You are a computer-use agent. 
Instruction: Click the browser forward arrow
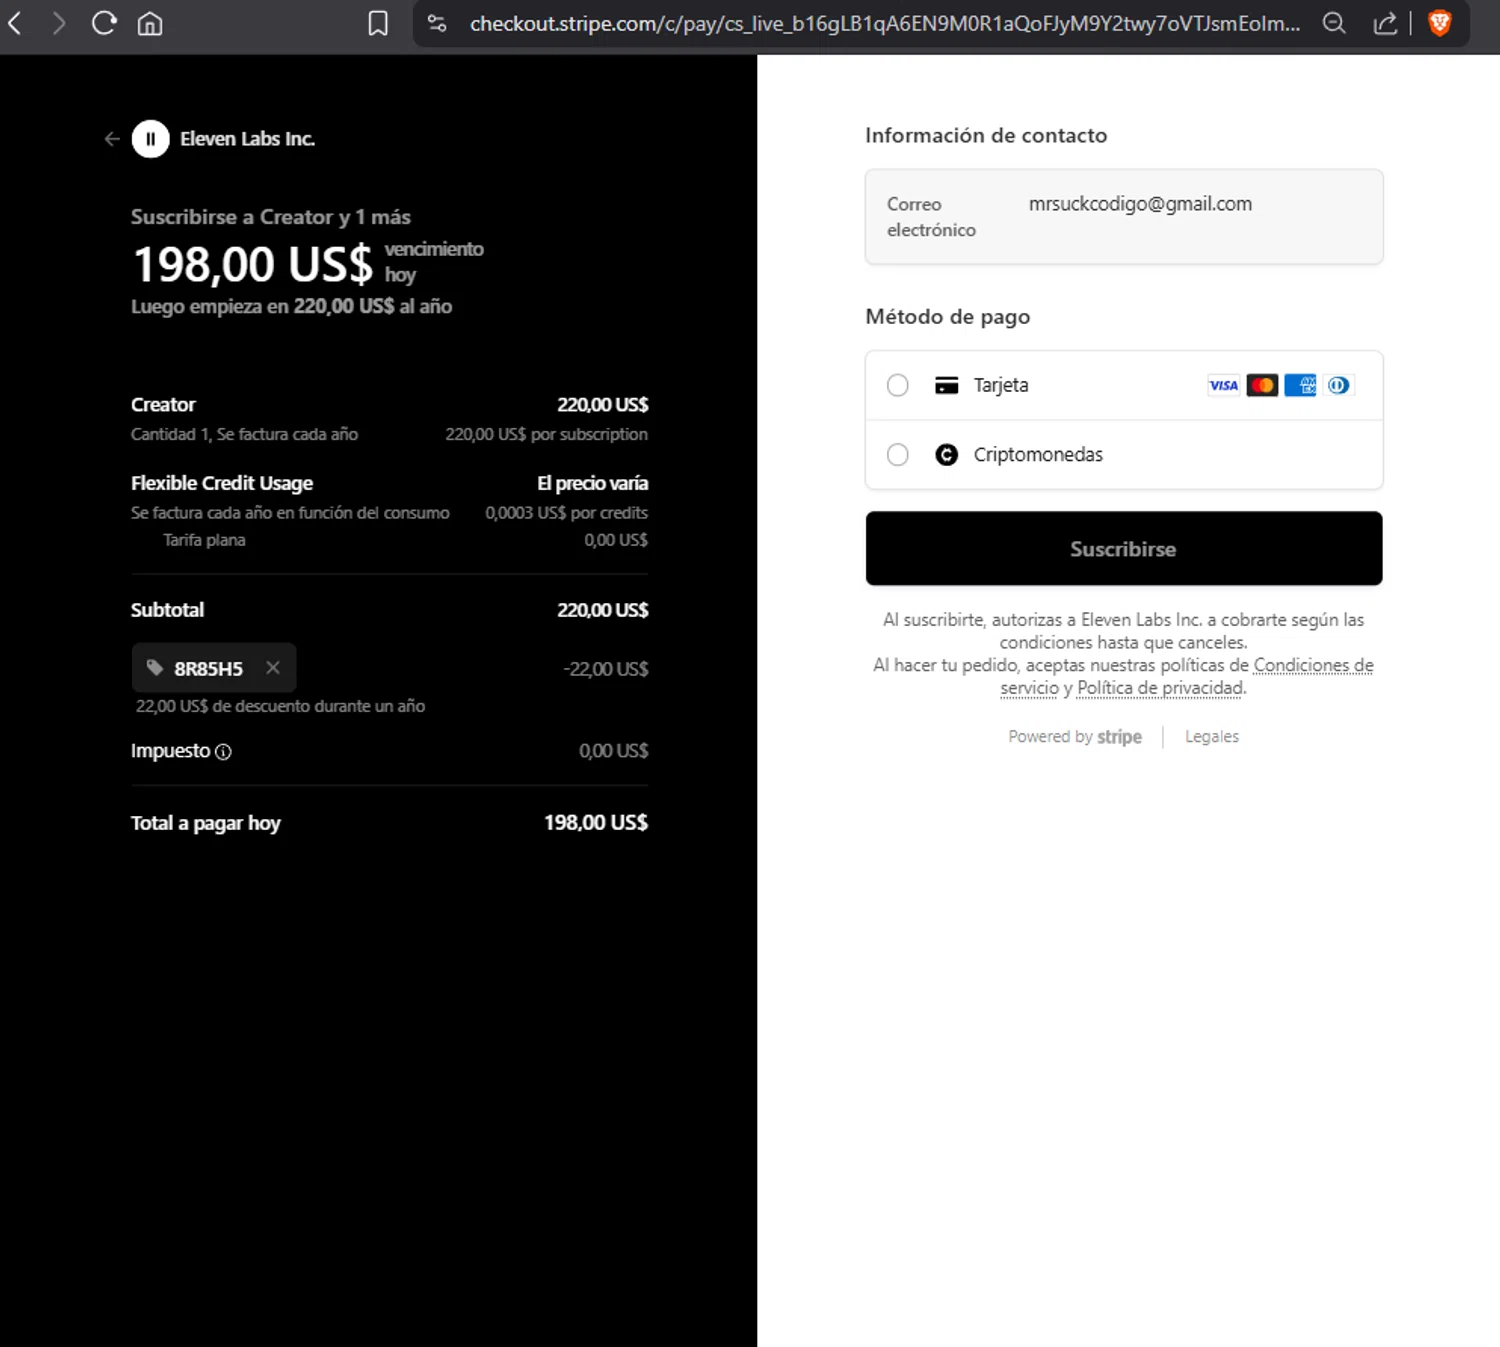click(x=58, y=23)
